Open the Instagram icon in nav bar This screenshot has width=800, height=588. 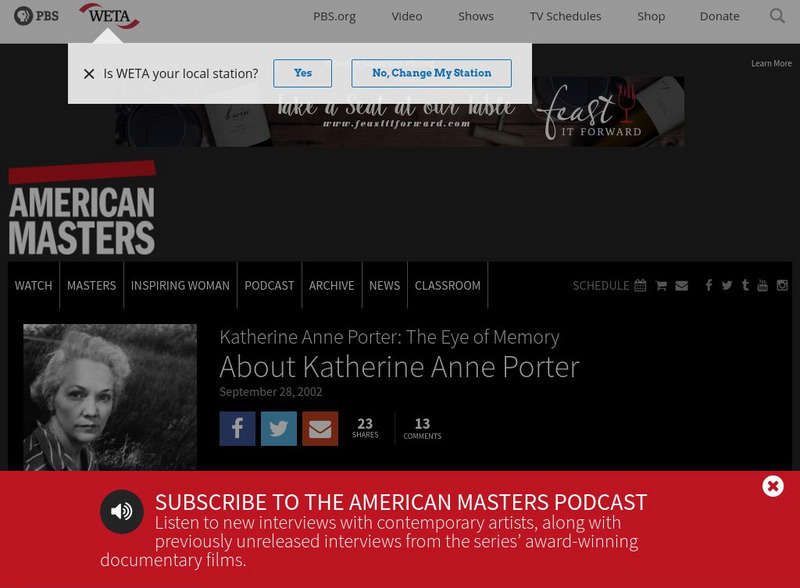click(x=782, y=285)
